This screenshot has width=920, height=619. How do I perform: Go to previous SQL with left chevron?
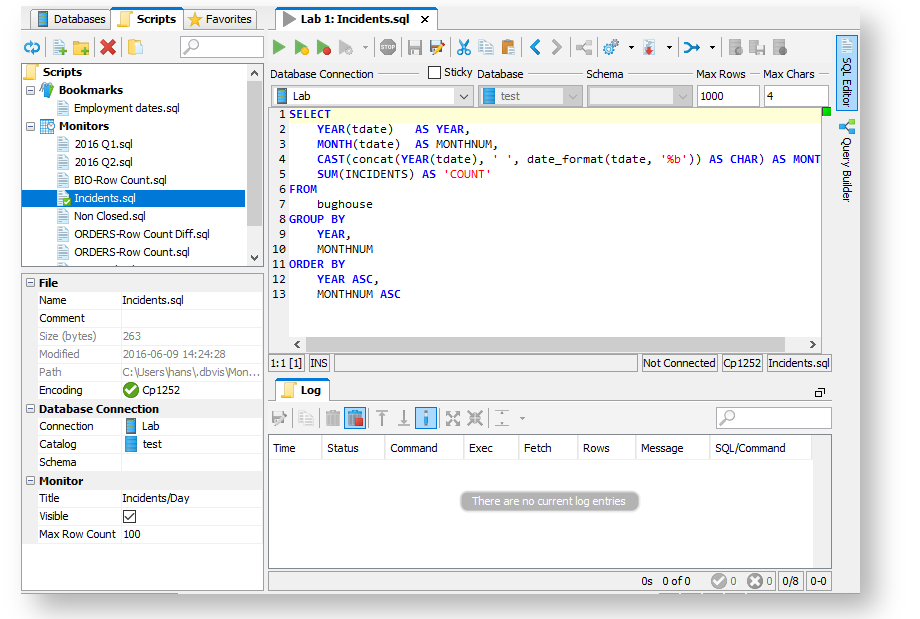tap(535, 47)
